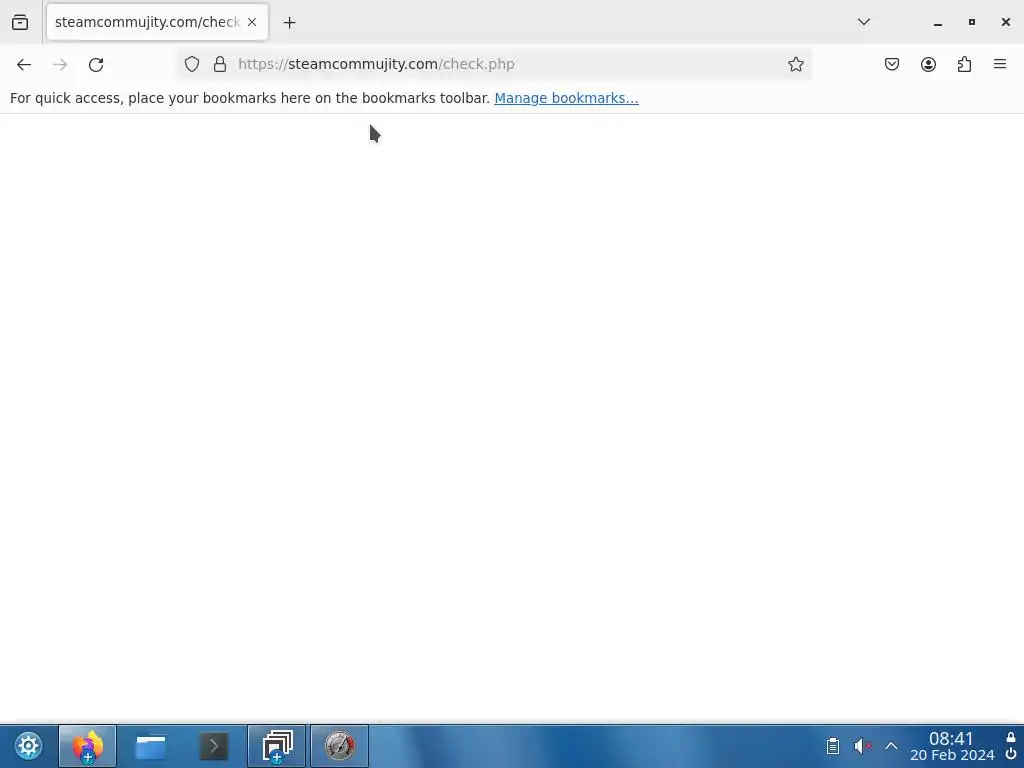Close the steamcommujity.com tab
This screenshot has width=1024, height=768.
pyautogui.click(x=252, y=22)
